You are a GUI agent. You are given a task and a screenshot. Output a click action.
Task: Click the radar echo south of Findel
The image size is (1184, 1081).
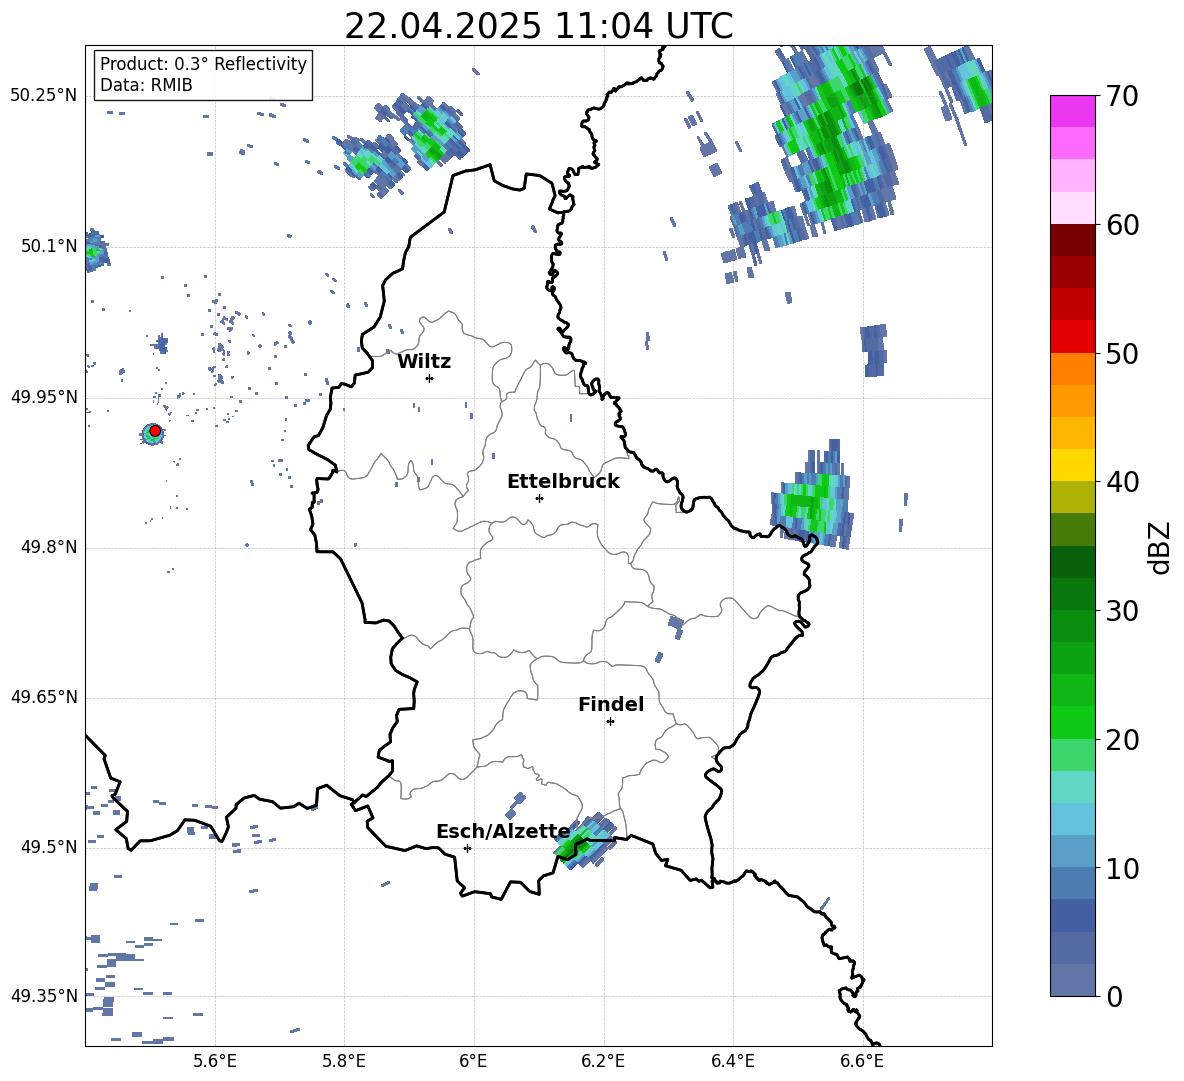pyautogui.click(x=585, y=841)
